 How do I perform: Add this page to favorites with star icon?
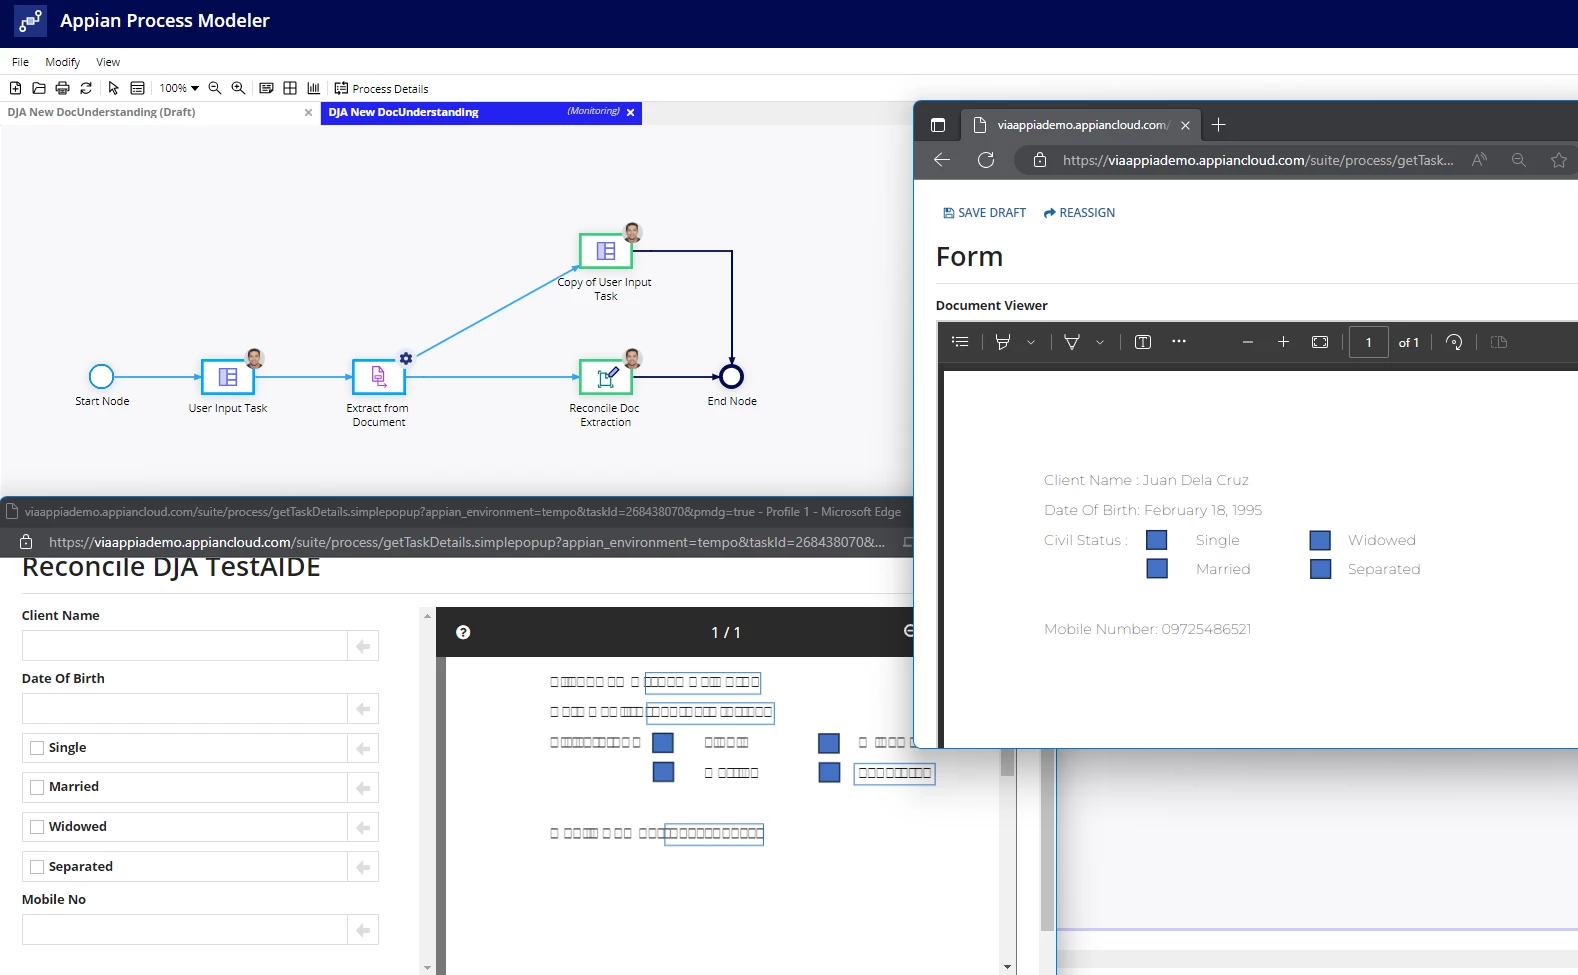(x=1559, y=160)
